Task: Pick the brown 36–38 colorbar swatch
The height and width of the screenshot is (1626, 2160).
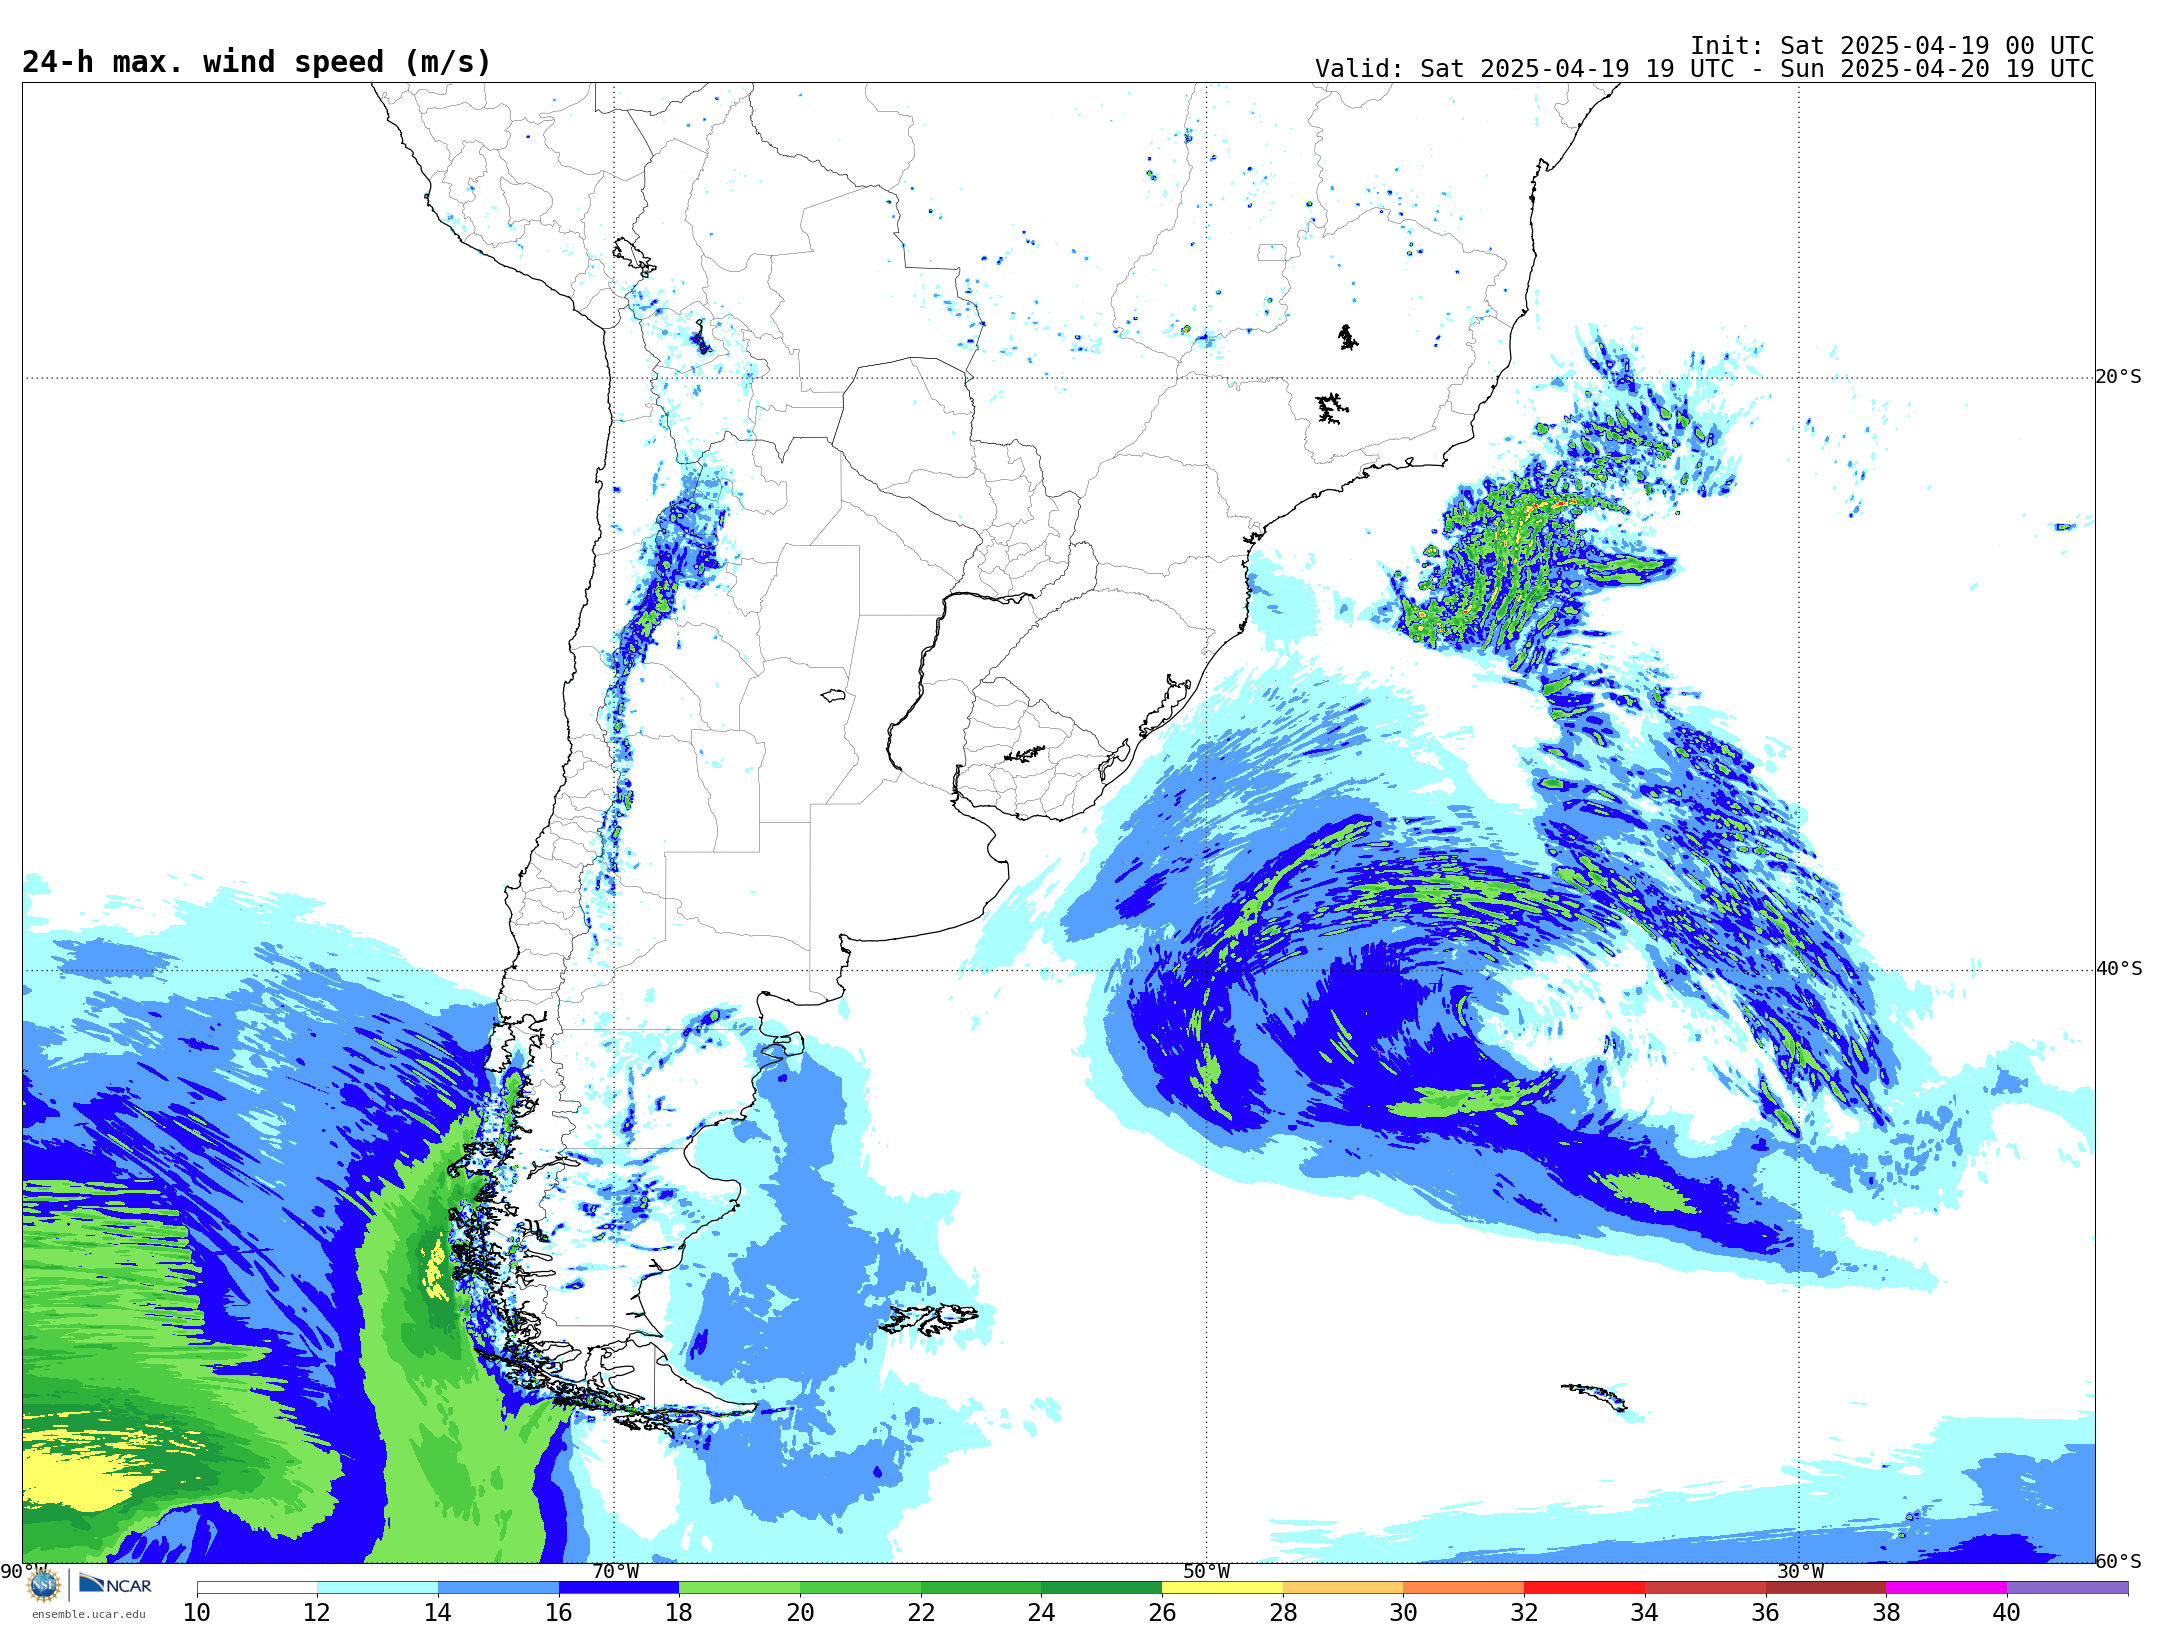Action: tap(1826, 1588)
